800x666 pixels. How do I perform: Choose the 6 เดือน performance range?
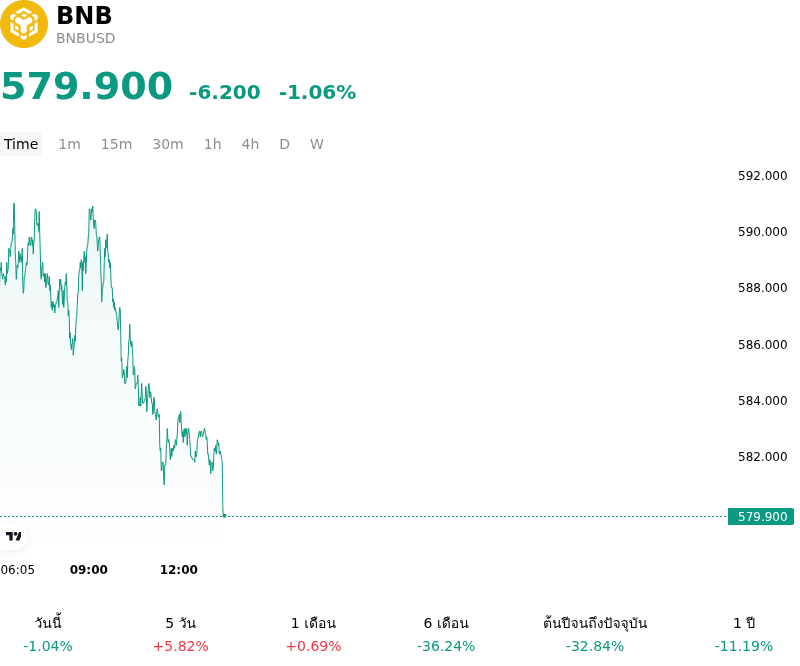click(x=446, y=634)
